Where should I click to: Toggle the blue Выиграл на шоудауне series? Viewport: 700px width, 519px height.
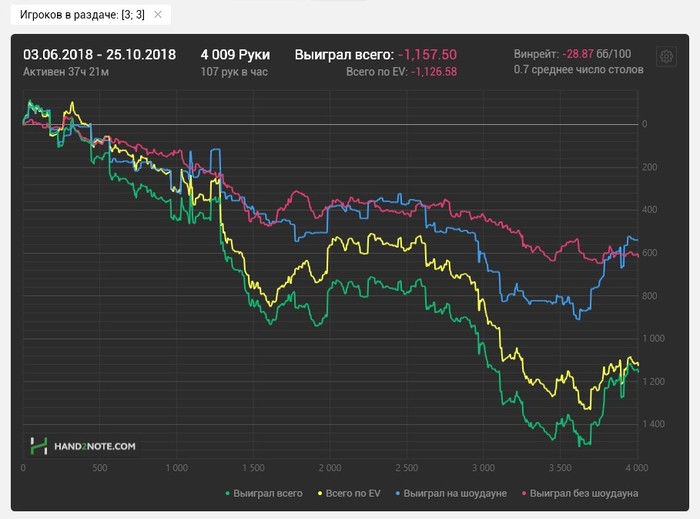click(x=451, y=494)
